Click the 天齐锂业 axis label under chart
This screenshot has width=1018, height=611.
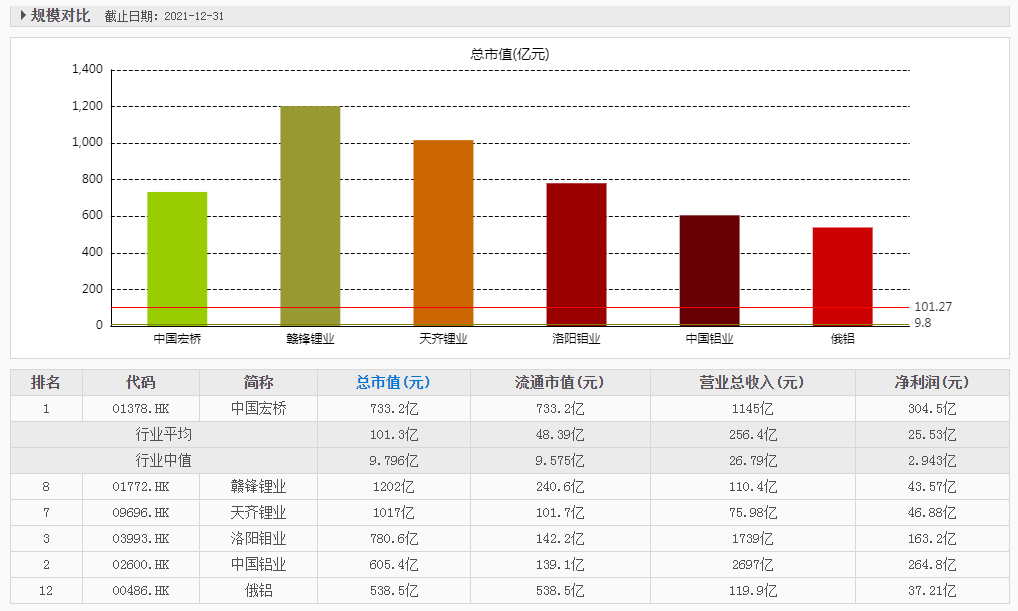(x=443, y=338)
